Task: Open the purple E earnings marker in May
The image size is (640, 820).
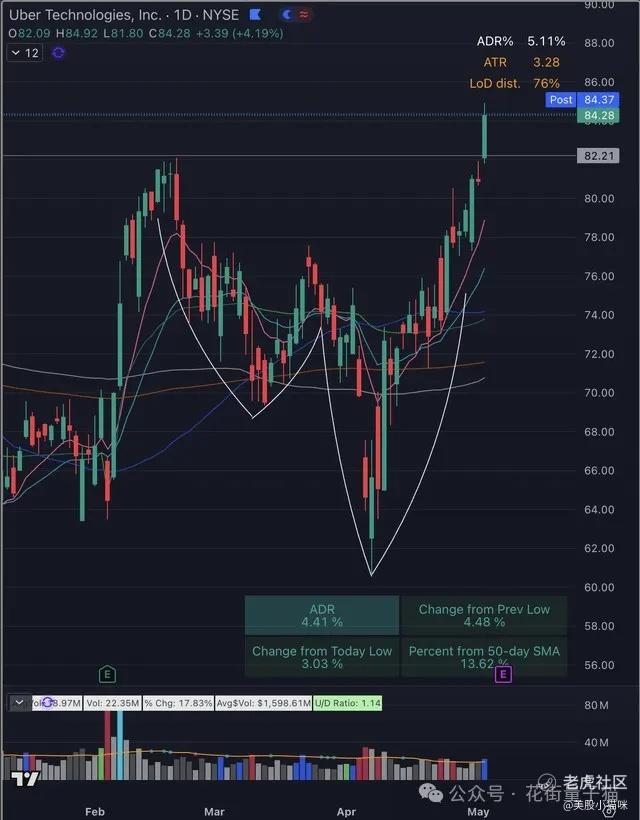Action: tap(503, 674)
